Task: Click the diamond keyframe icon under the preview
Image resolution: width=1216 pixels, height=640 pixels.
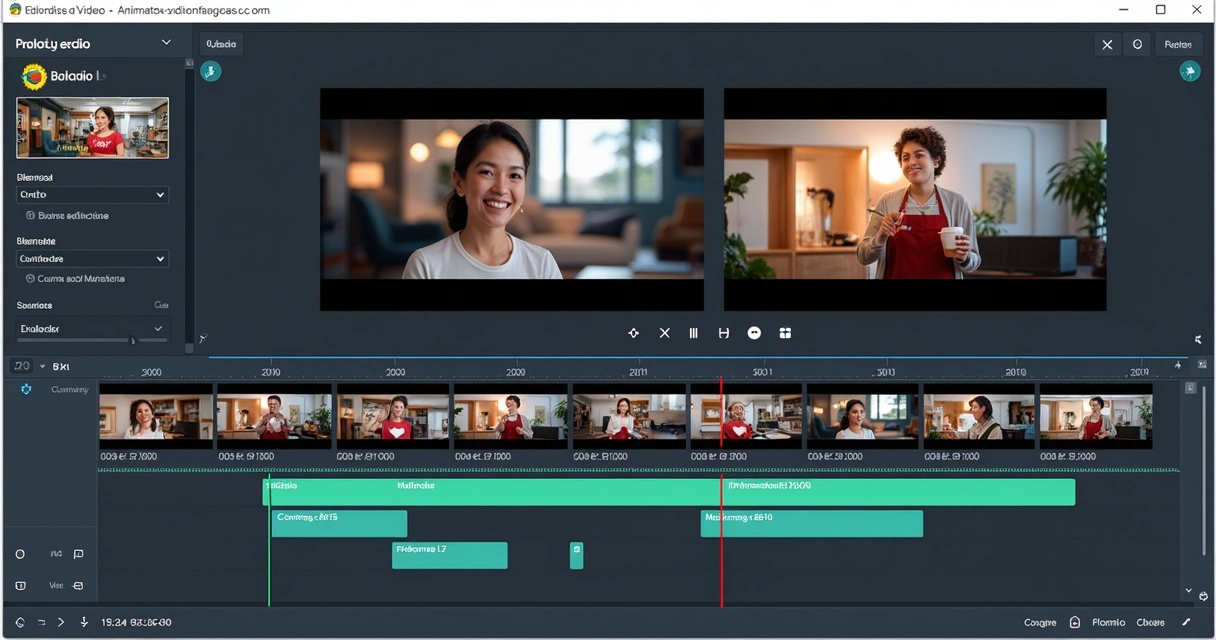Action: [x=633, y=333]
